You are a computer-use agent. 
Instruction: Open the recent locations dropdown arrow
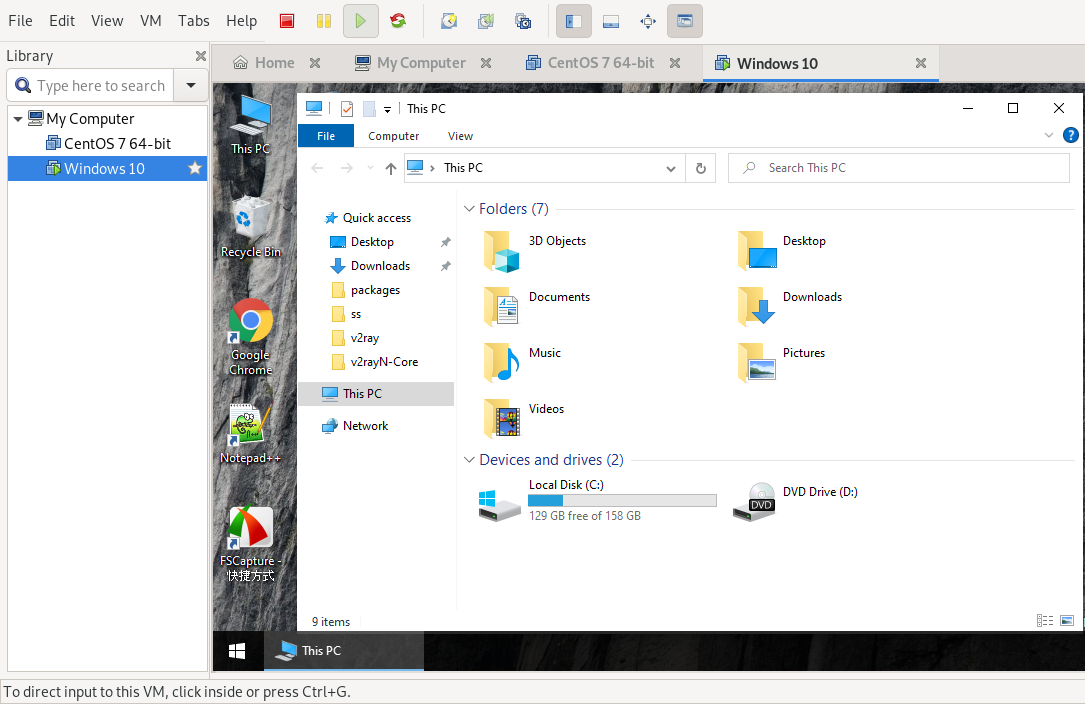370,168
